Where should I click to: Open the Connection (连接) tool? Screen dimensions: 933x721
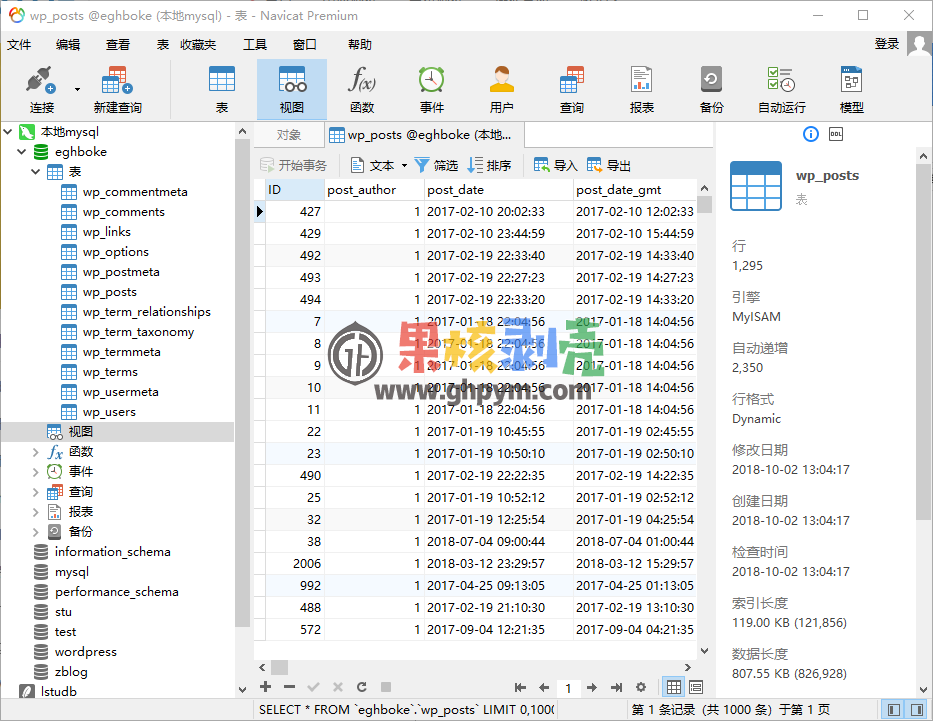click(x=42, y=89)
